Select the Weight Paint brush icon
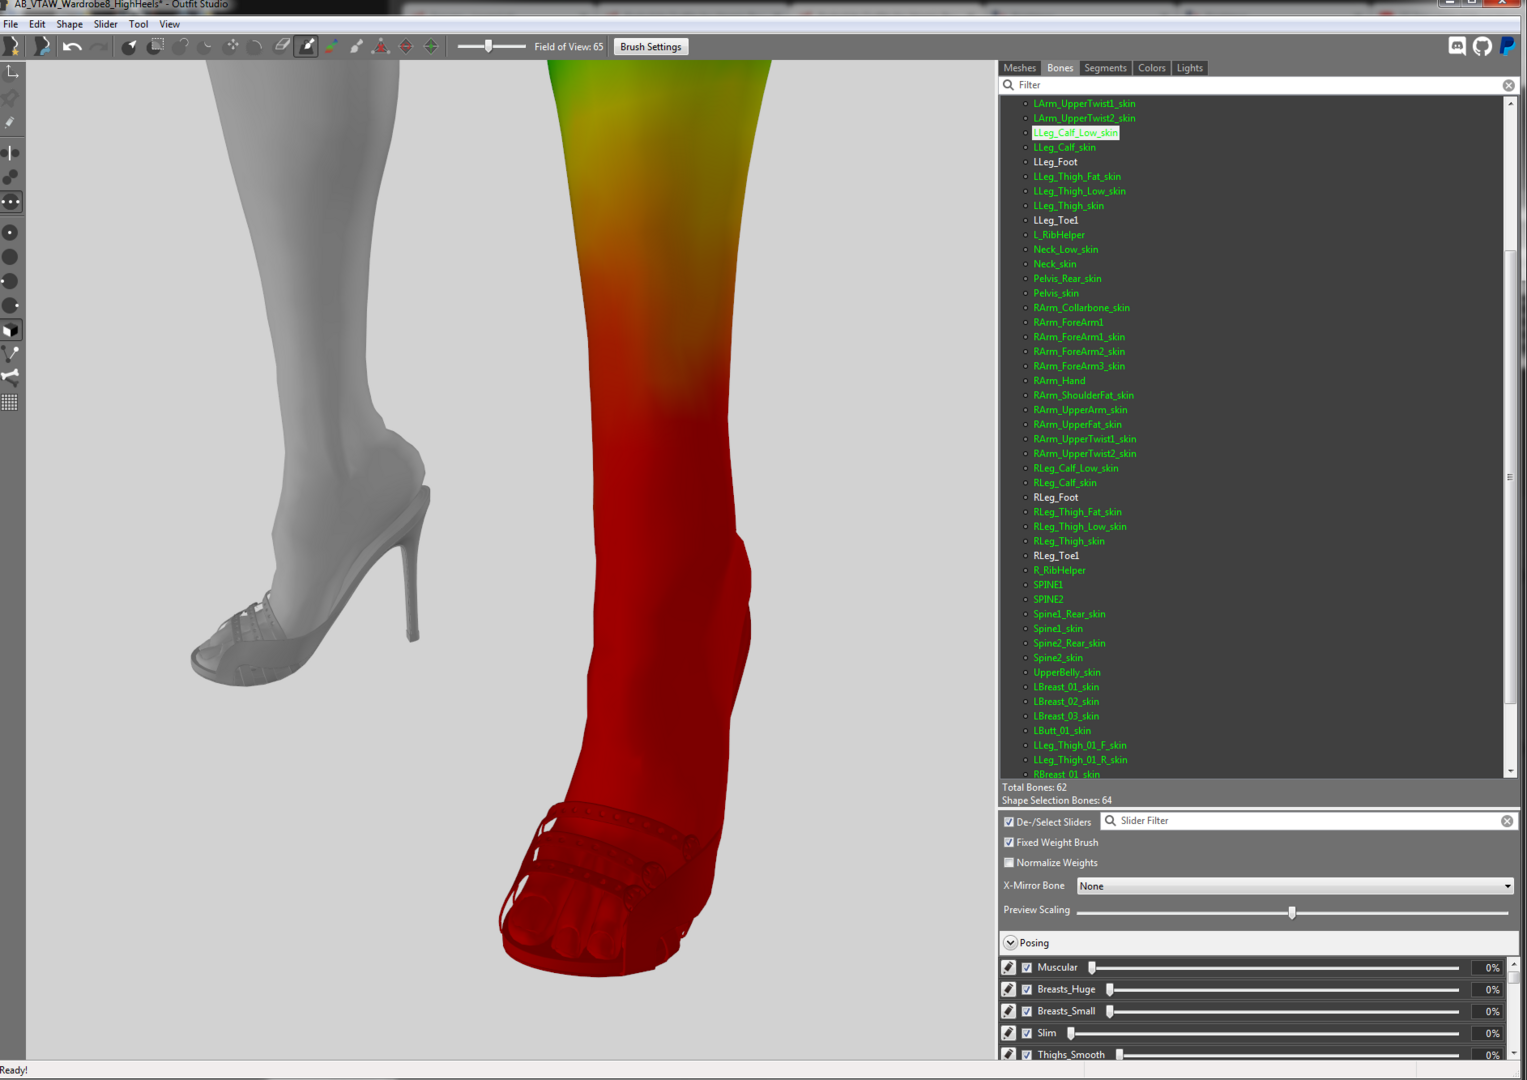Viewport: 1527px width, 1080px height. point(307,46)
